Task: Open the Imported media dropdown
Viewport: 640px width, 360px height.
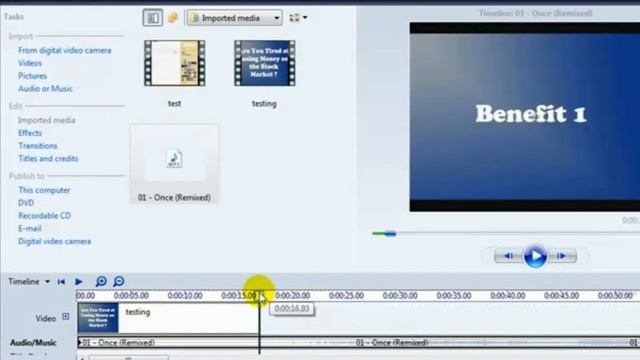Action: [235, 18]
